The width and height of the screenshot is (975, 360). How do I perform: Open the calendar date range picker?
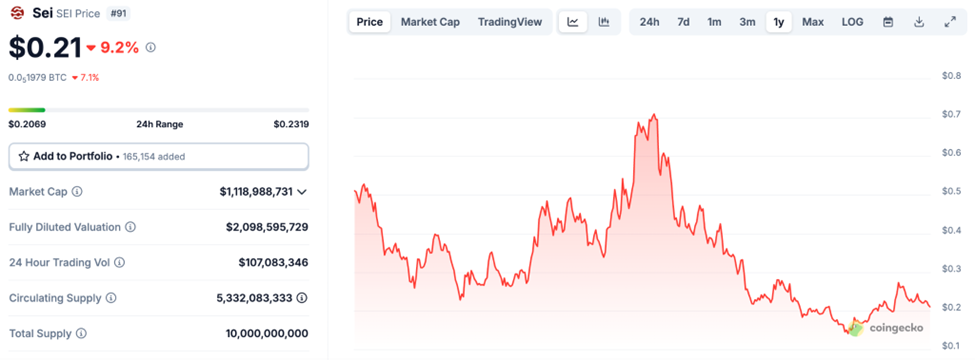pos(888,22)
